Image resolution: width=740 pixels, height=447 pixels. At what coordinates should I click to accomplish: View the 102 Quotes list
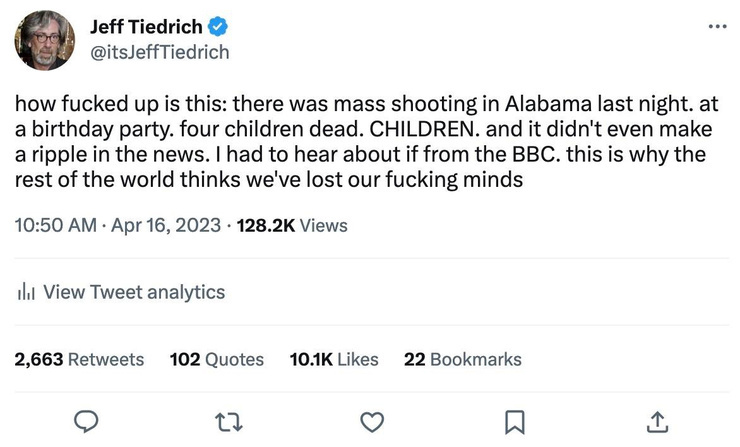point(217,359)
